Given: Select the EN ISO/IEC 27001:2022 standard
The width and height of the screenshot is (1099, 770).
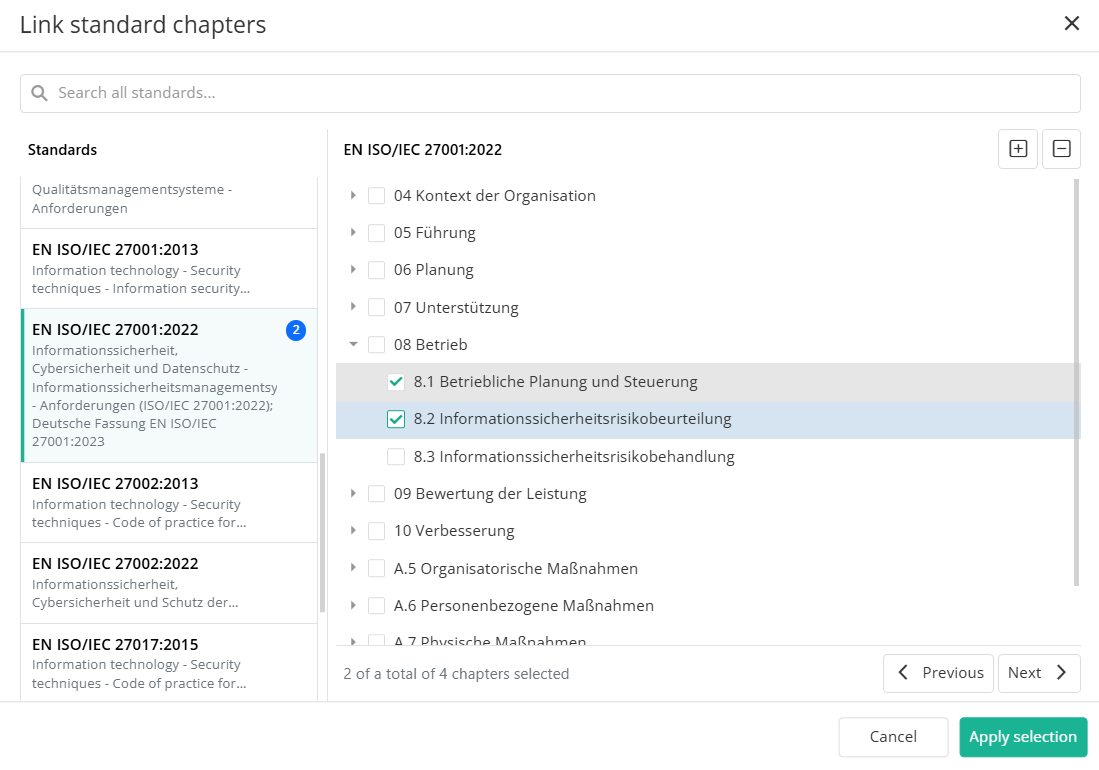Looking at the screenshot, I should [169, 386].
